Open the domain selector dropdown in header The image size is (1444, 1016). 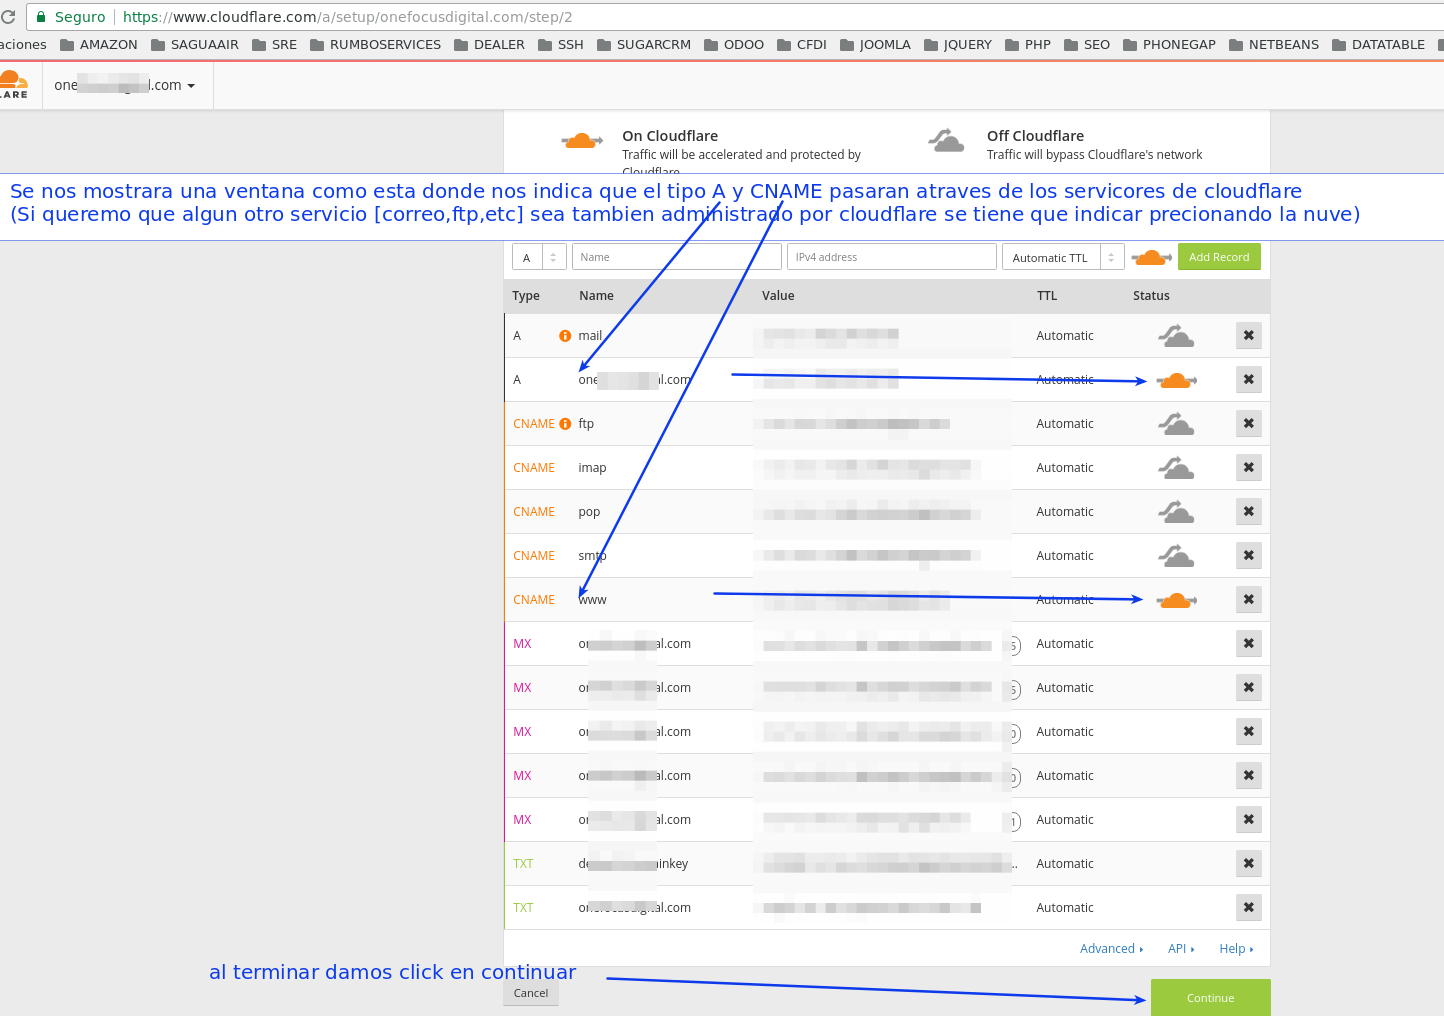coord(125,85)
